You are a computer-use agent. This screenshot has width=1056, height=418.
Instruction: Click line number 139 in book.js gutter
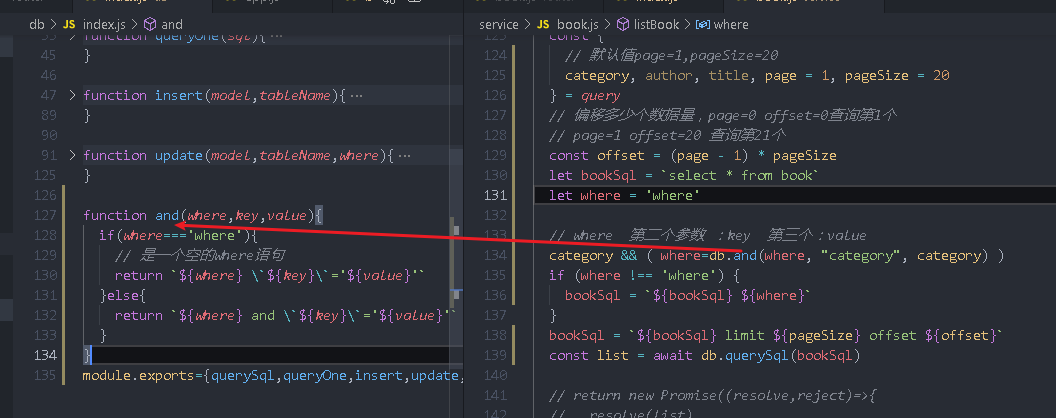pyautogui.click(x=495, y=355)
